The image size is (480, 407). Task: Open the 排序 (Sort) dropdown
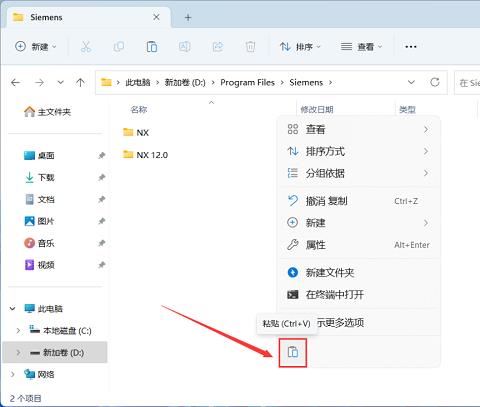(x=300, y=47)
